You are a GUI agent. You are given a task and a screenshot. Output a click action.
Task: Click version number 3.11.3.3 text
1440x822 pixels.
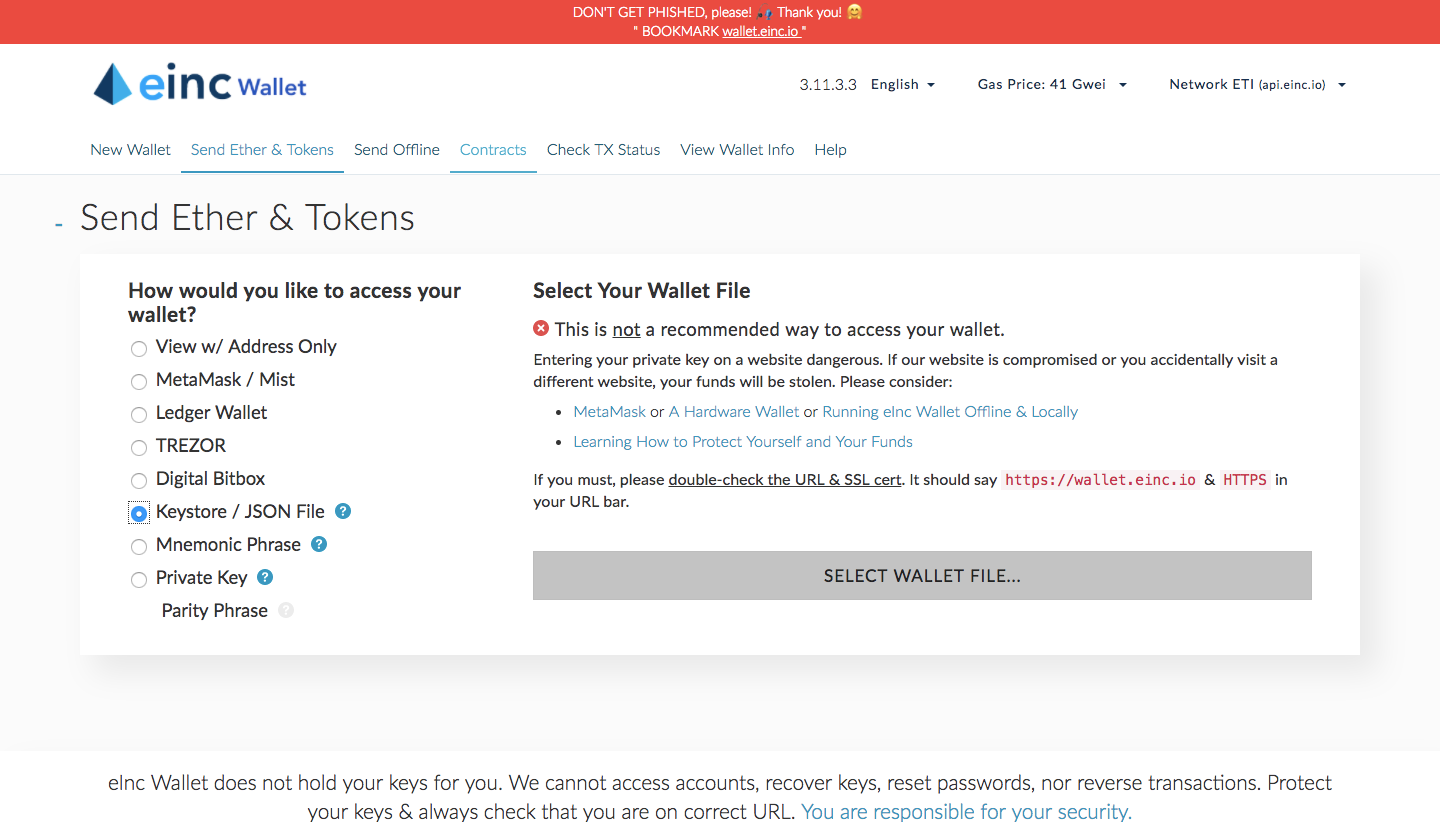point(828,84)
